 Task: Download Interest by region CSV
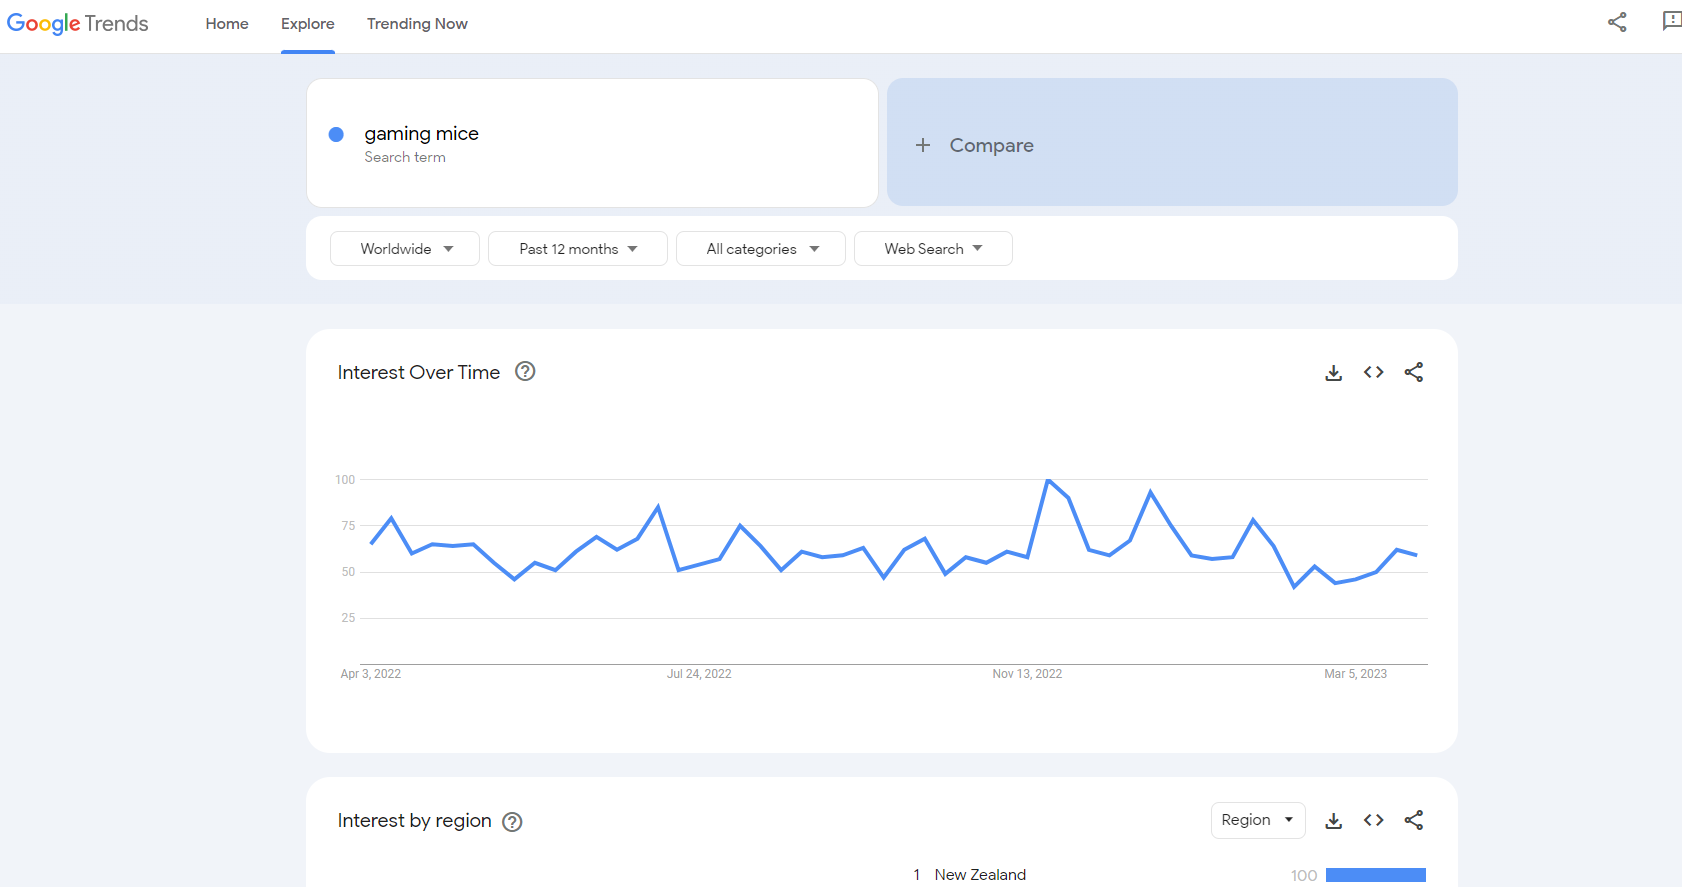[x=1334, y=821]
